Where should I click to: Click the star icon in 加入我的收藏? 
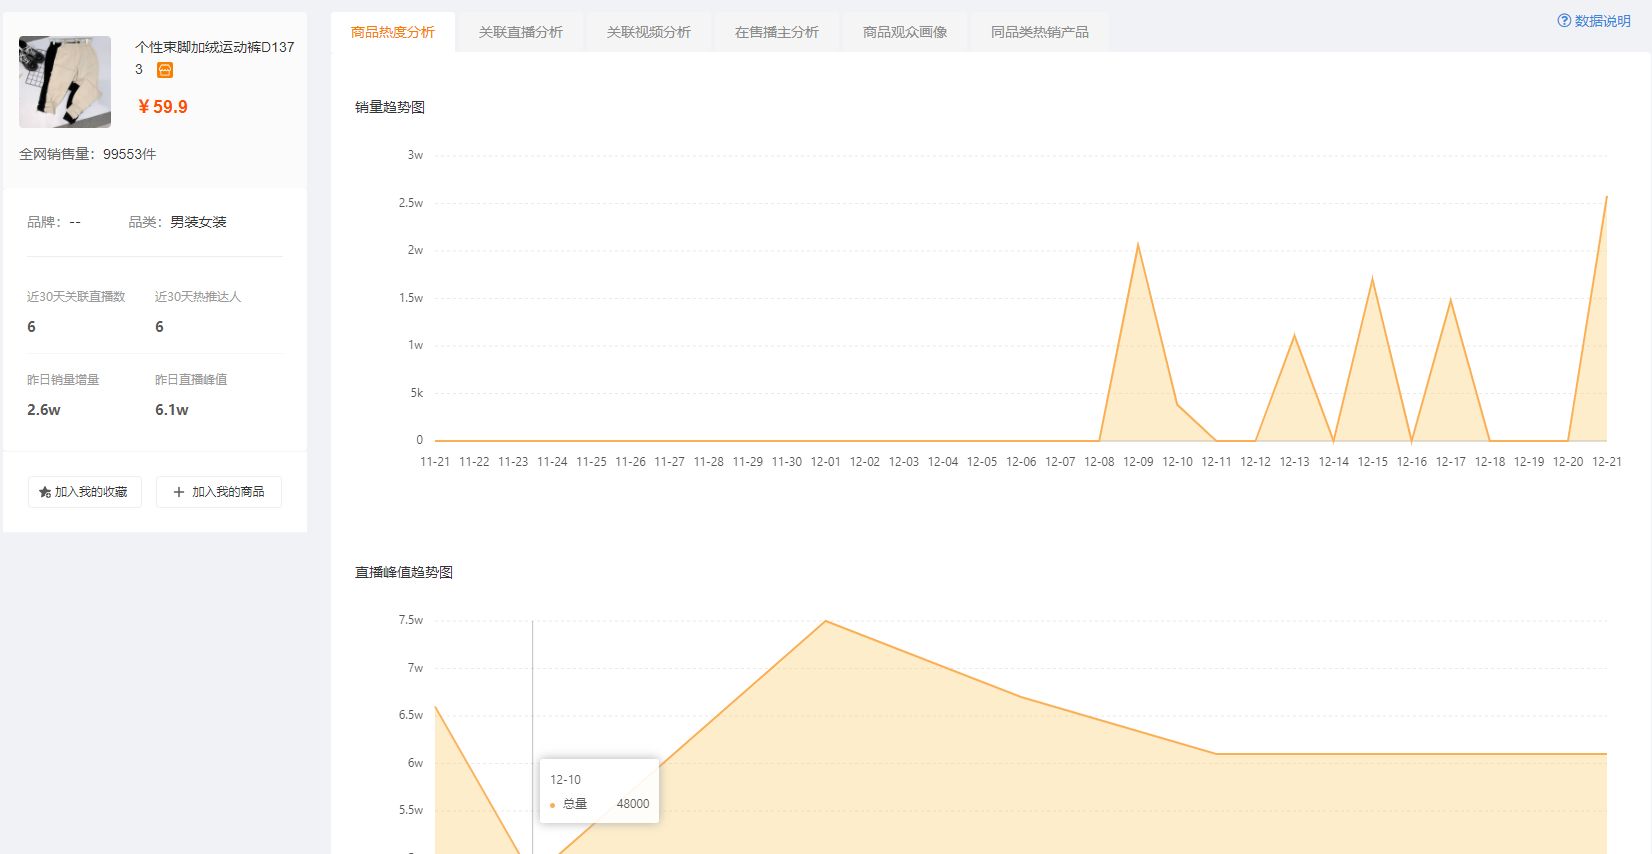[44, 492]
